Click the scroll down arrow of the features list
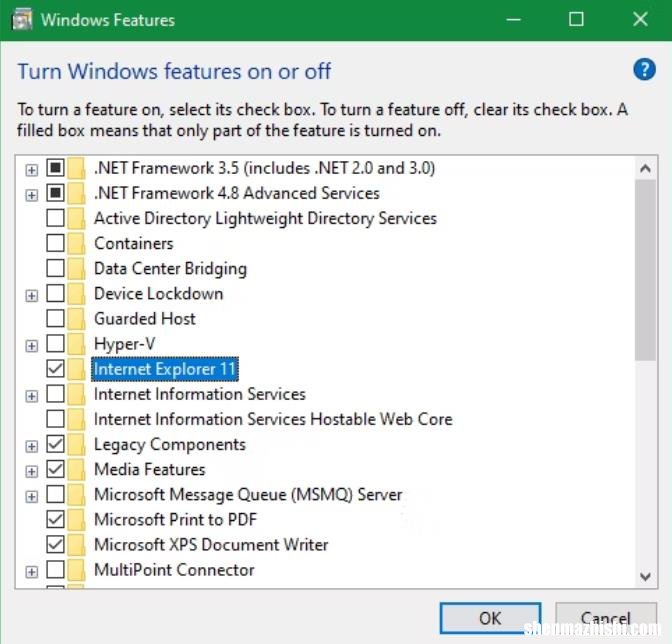The height and width of the screenshot is (644, 672). [645, 576]
